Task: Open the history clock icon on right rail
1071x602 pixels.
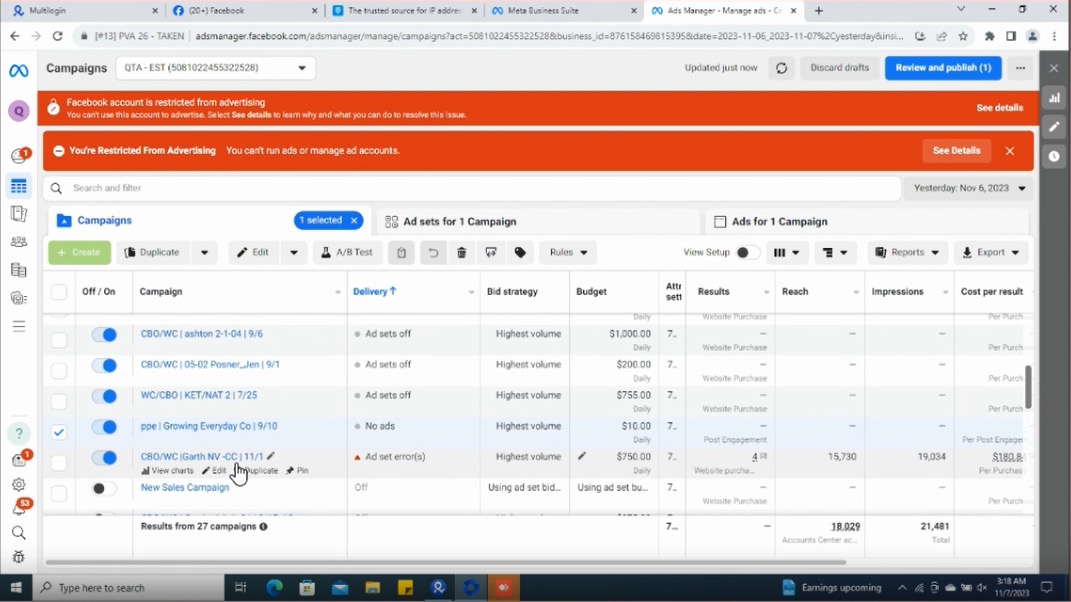Action: pos(1055,156)
